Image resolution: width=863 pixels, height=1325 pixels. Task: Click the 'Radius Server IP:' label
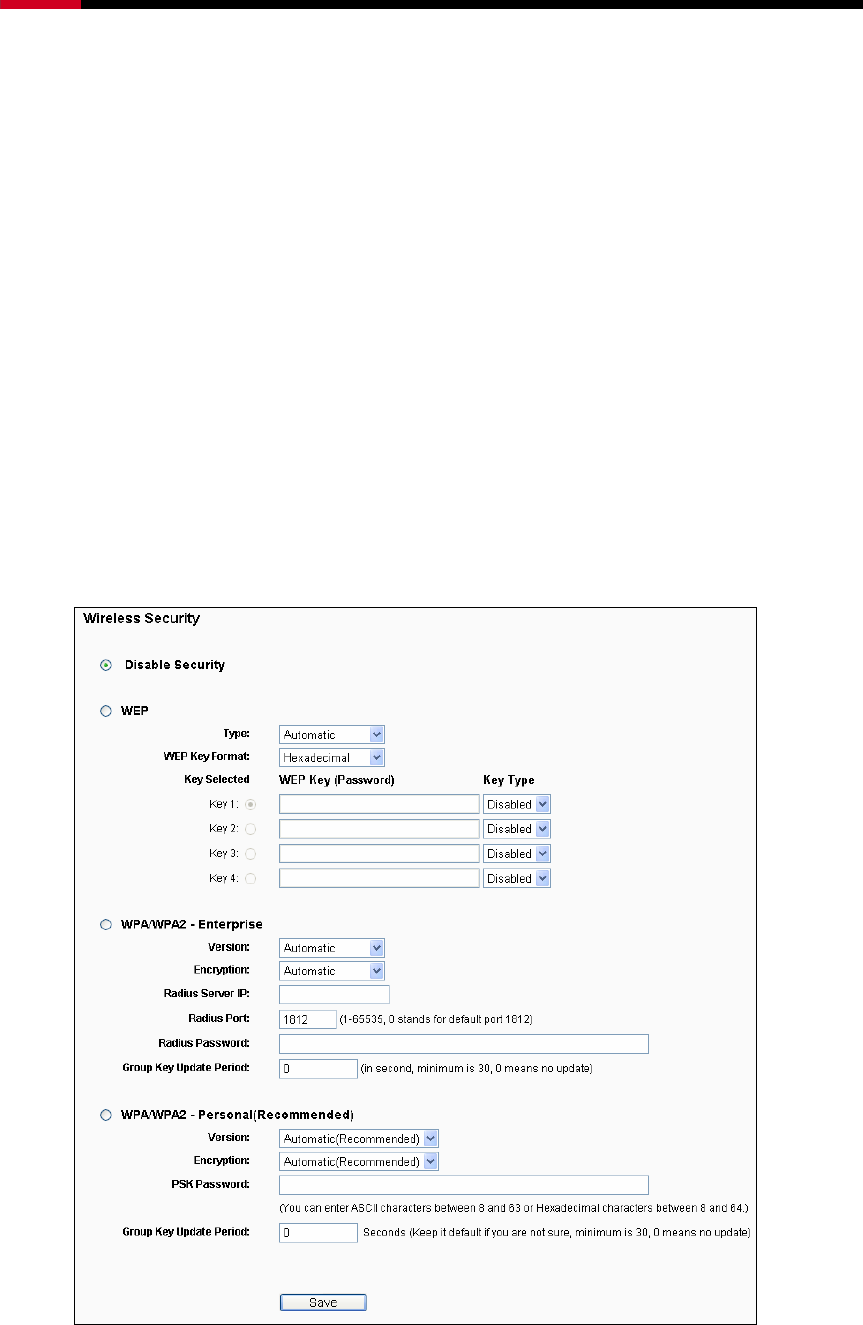point(206,994)
